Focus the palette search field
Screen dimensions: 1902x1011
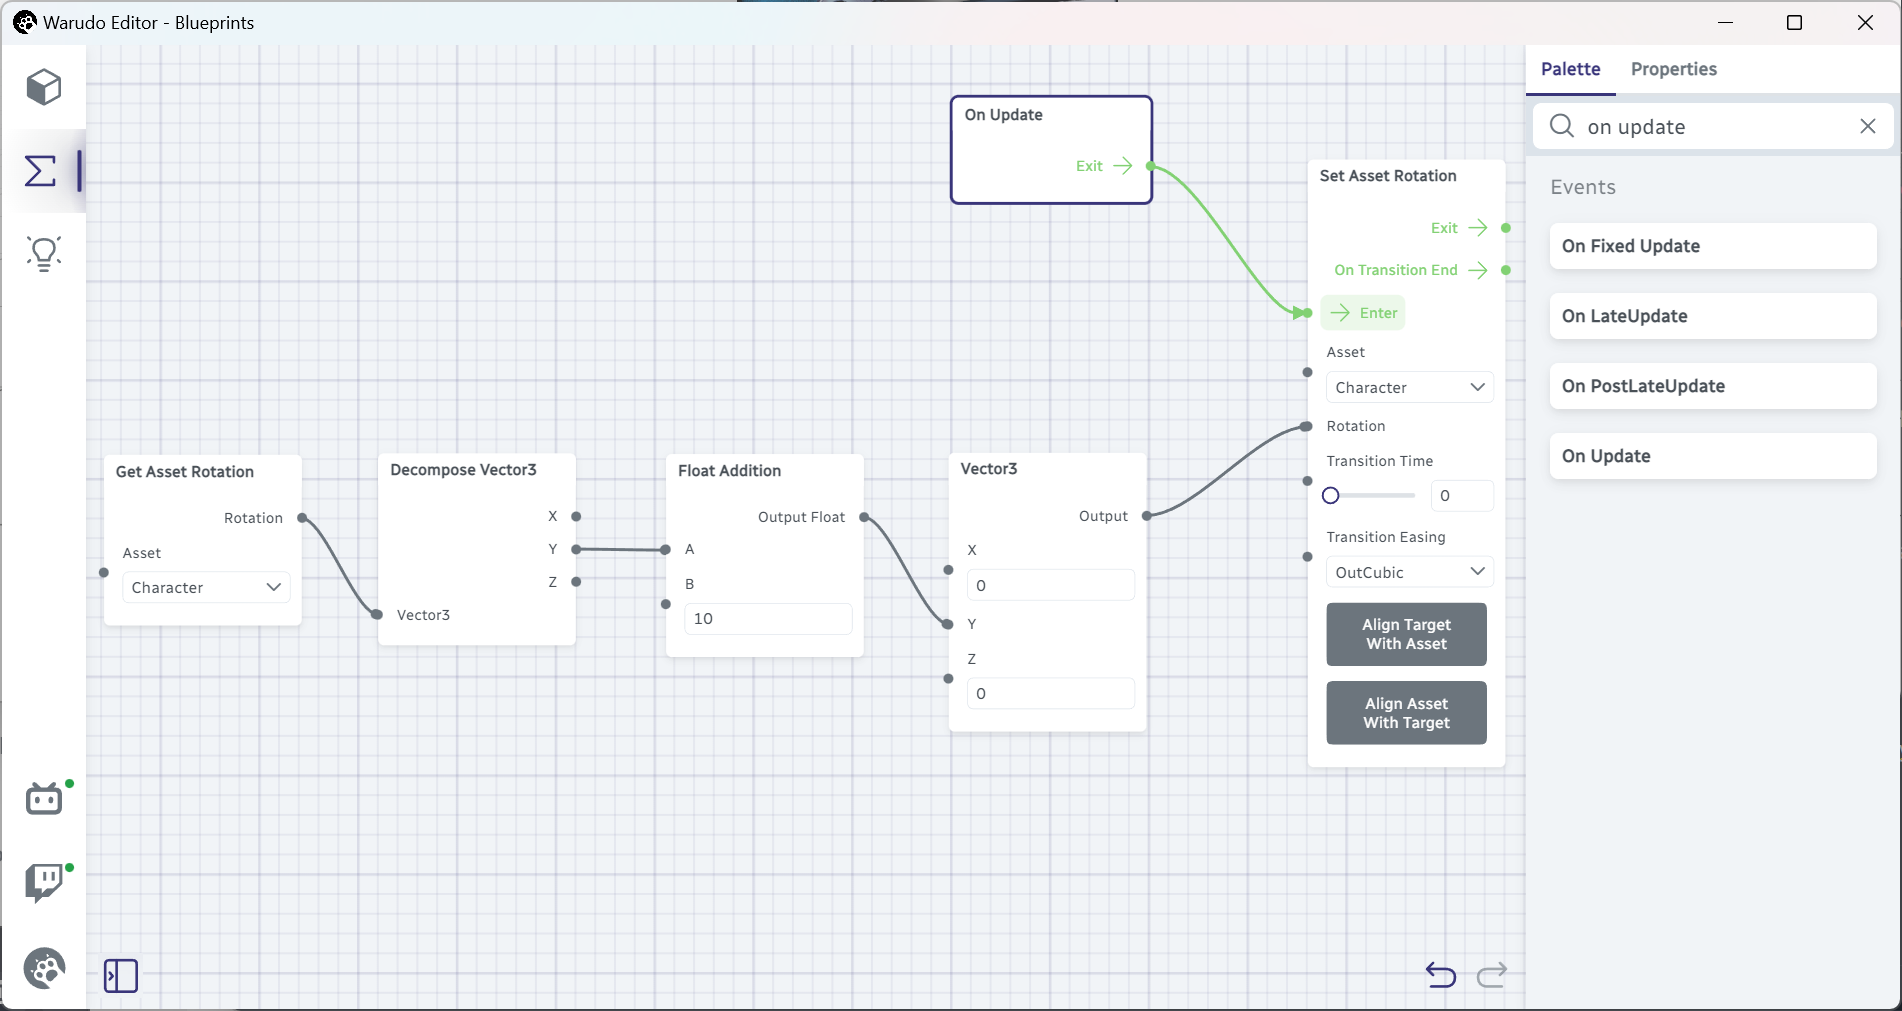tap(1715, 126)
